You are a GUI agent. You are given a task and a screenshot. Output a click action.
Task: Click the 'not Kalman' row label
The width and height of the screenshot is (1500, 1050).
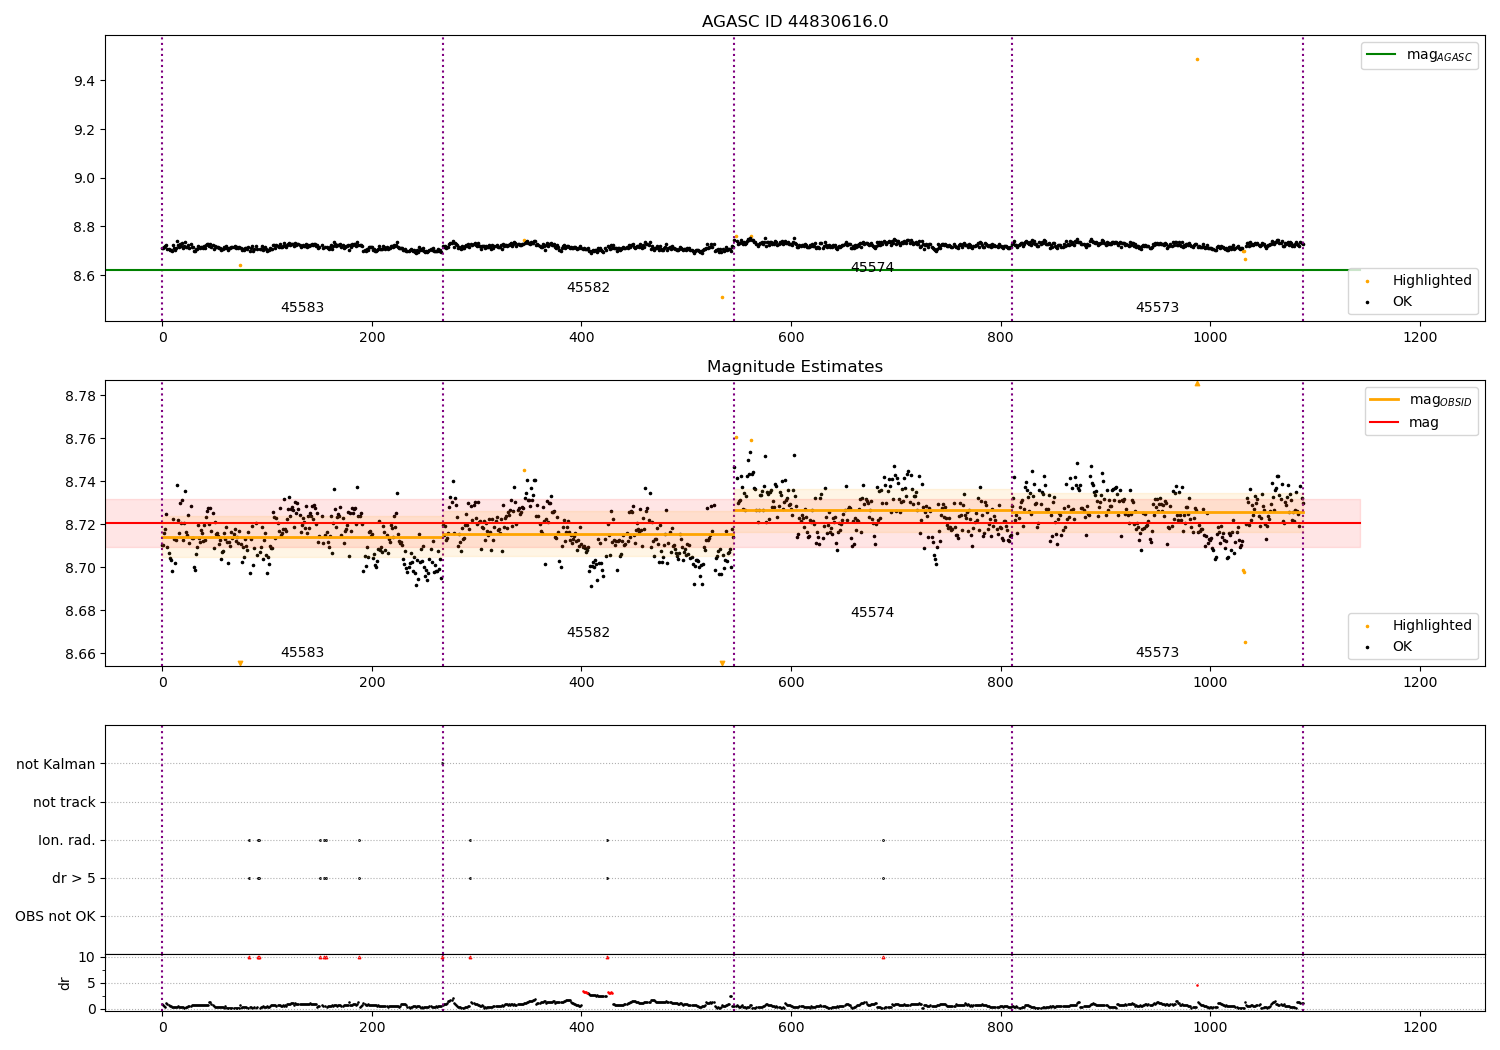(56, 765)
